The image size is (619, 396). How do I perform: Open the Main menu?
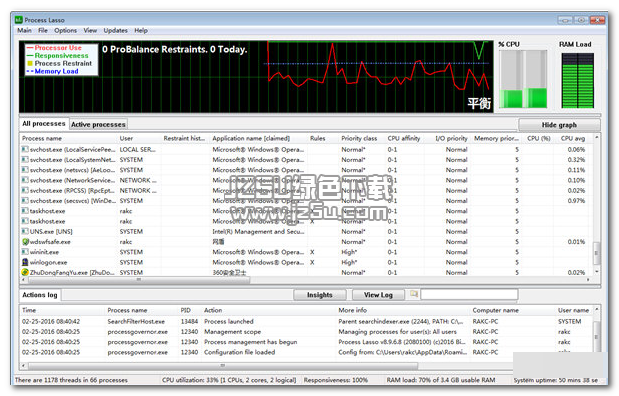[24, 30]
